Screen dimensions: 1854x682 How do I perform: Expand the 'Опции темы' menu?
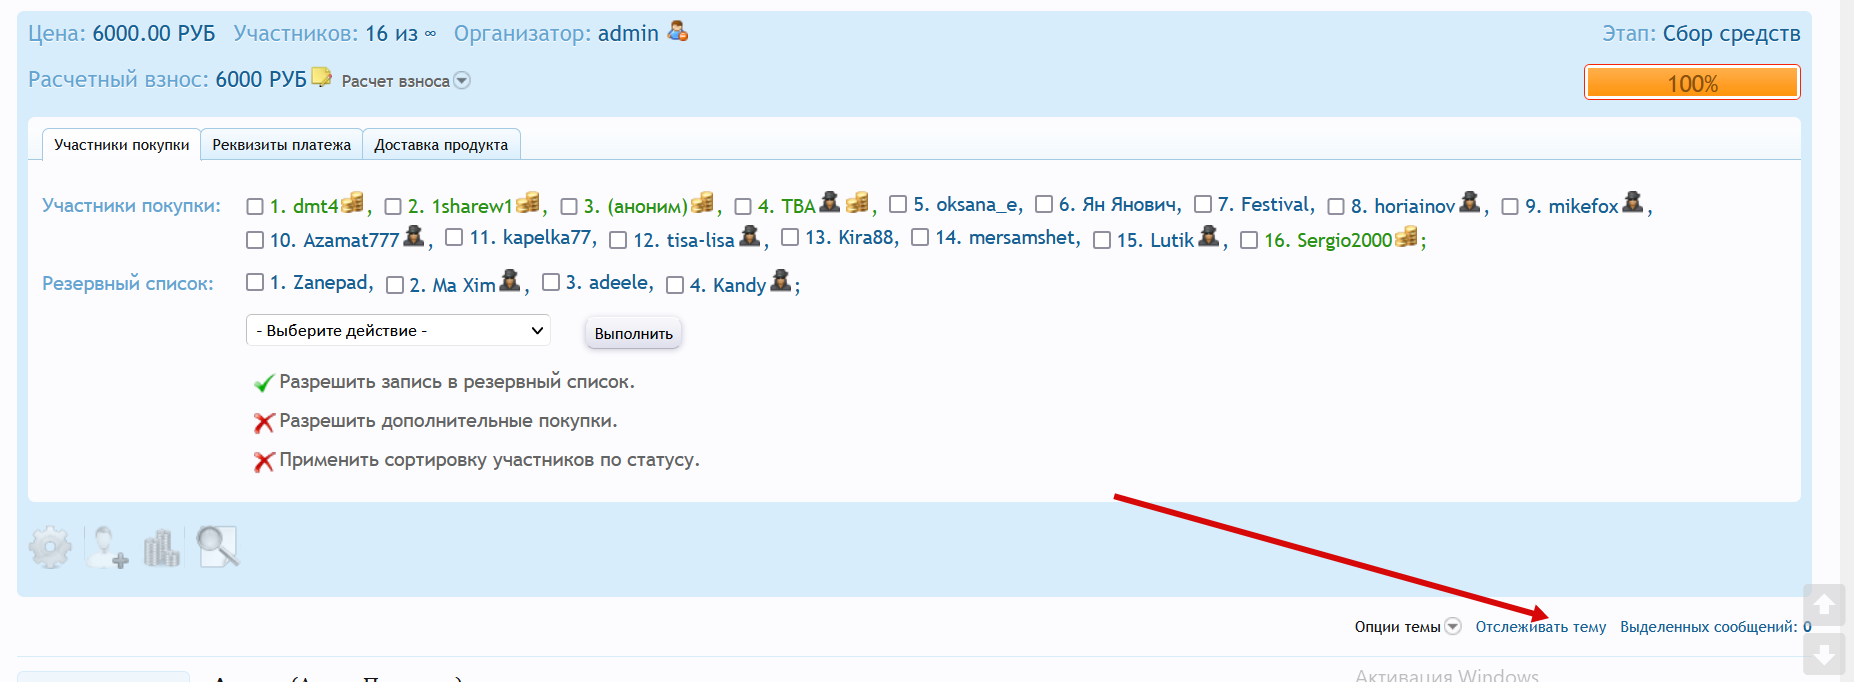pos(1453,627)
